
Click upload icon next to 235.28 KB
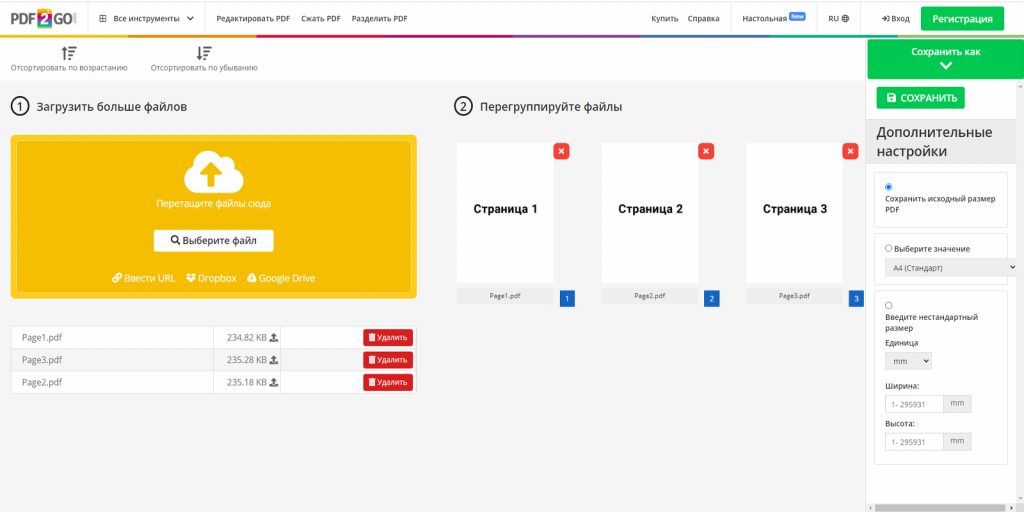[274, 360]
